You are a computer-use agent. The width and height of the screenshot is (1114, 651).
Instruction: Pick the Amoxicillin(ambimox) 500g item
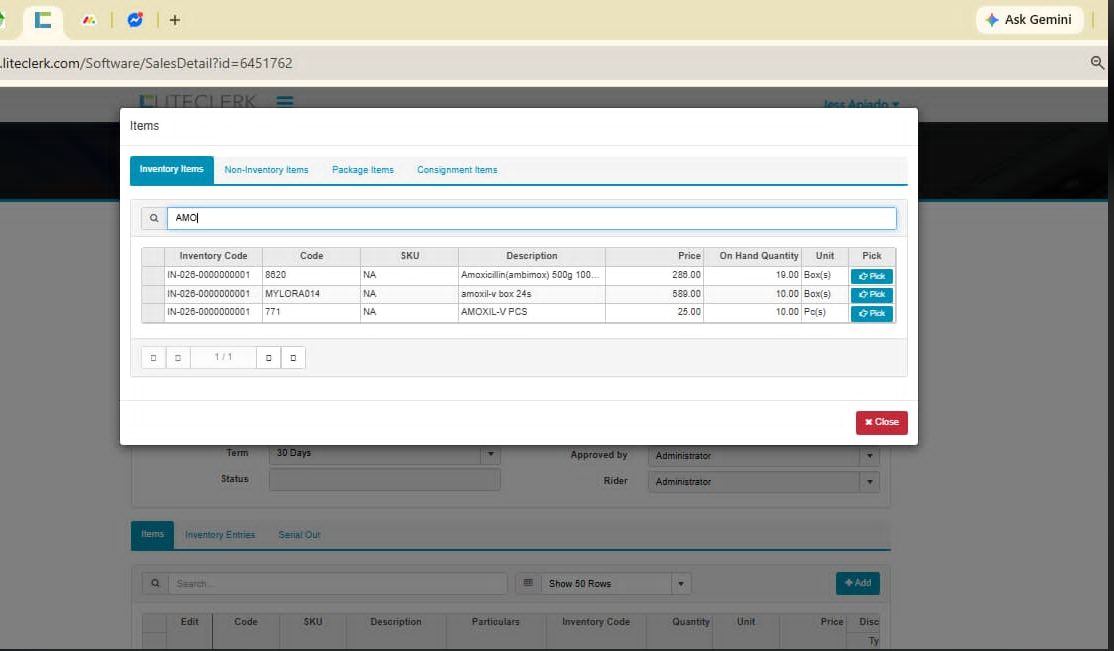tap(872, 276)
